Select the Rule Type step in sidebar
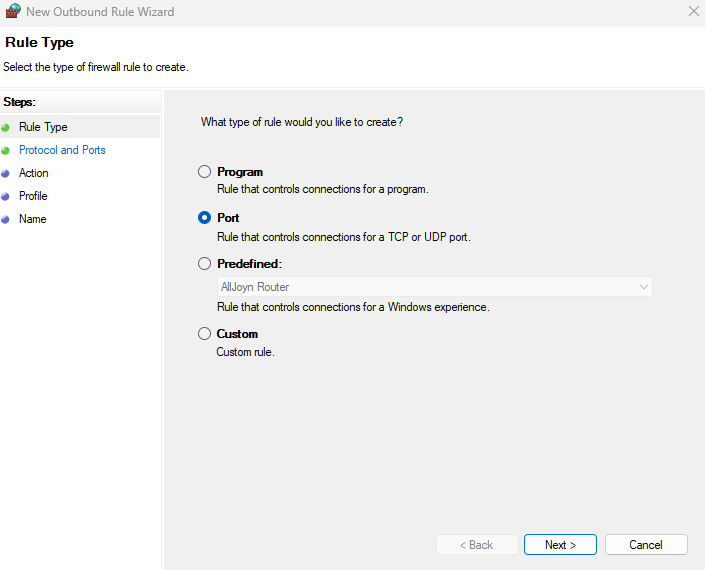Viewport: 705px width, 570px height. [43, 127]
